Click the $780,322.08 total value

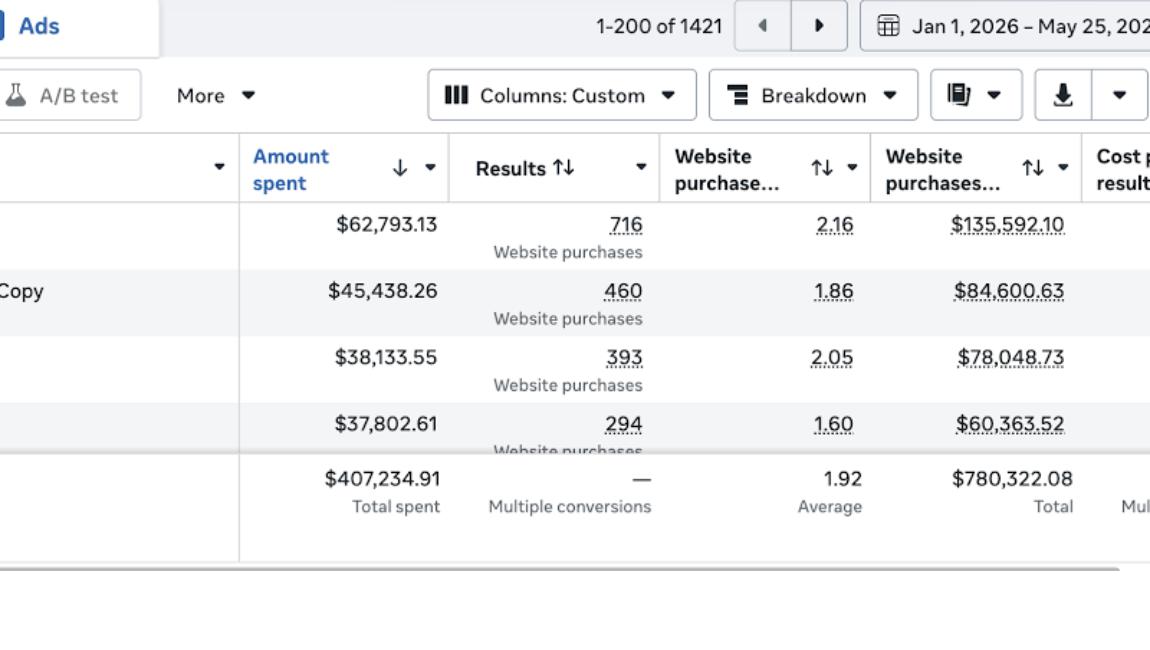(1012, 479)
